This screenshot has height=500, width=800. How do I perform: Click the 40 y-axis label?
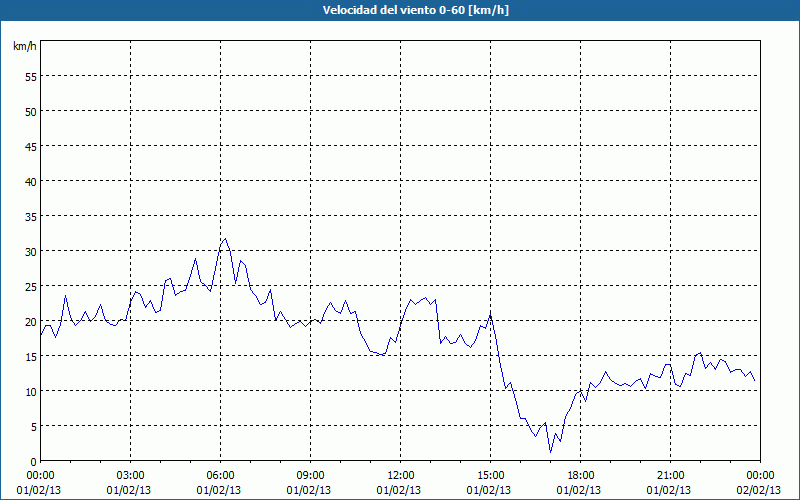[31, 182]
